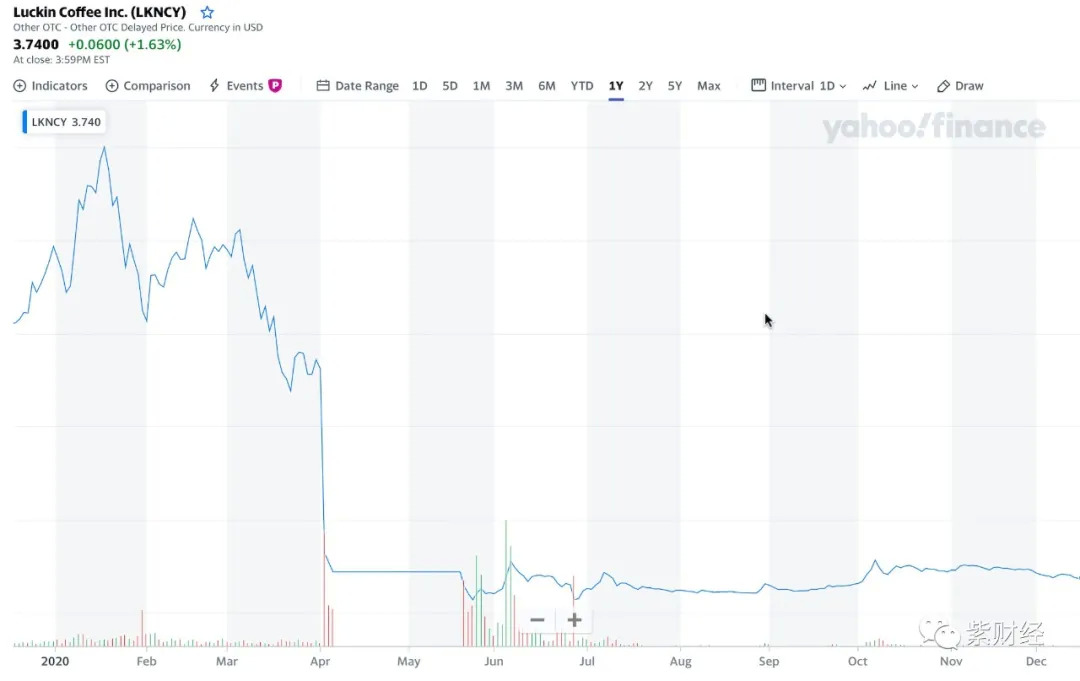Screen dimensions: 1080x681
Task: Click the purple premium badge icon
Action: coord(275,86)
